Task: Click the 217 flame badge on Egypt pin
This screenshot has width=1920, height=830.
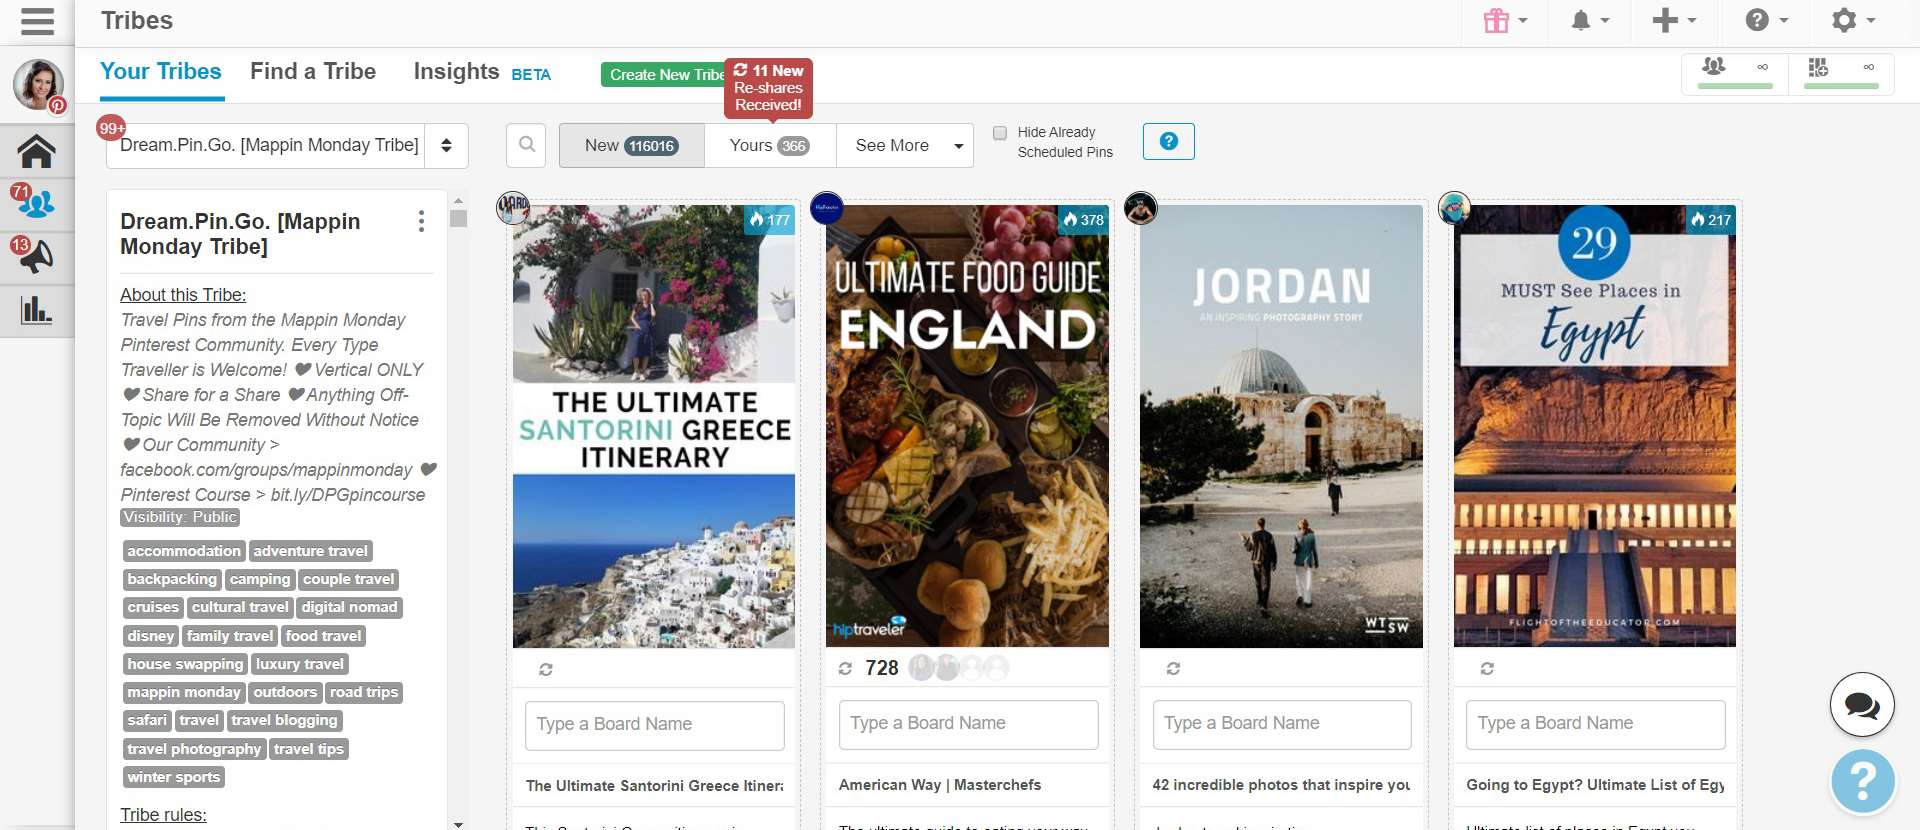Action: 1711,220
